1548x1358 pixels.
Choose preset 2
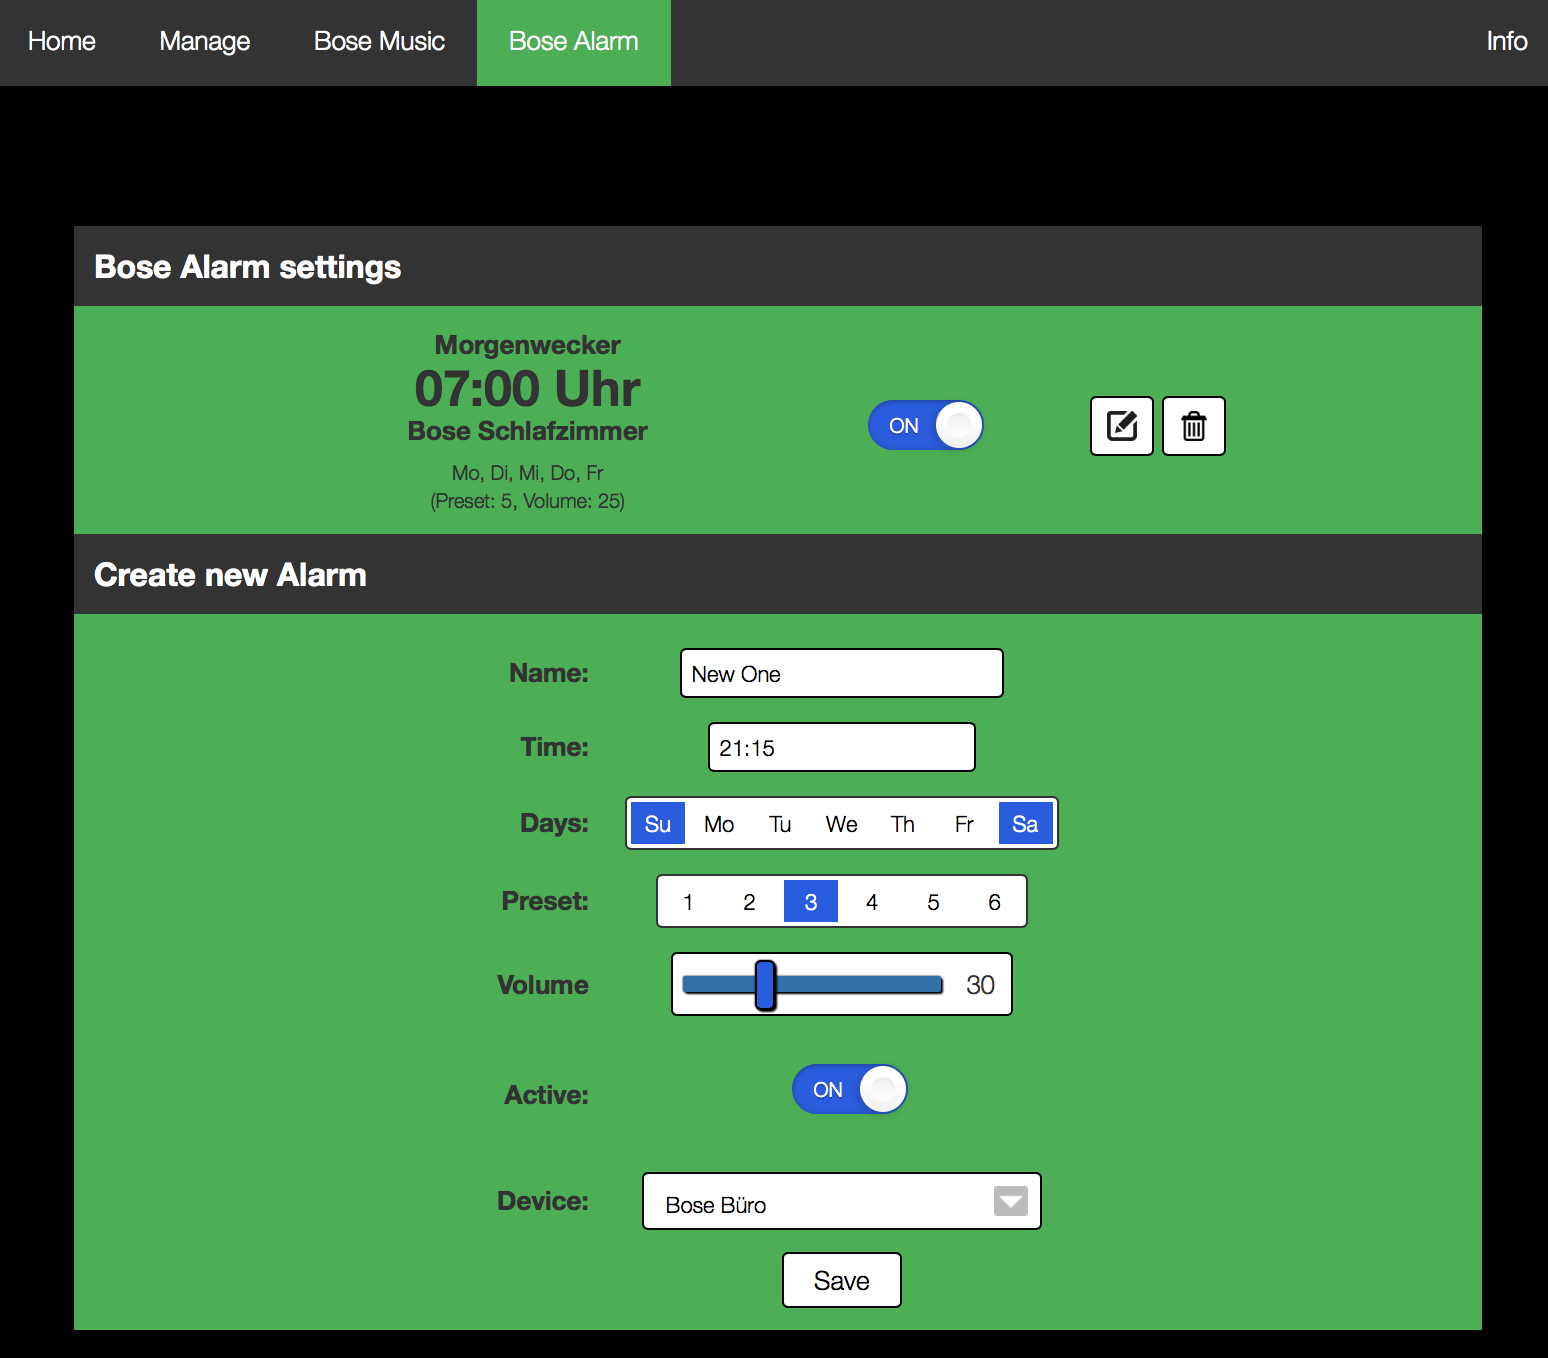point(749,901)
